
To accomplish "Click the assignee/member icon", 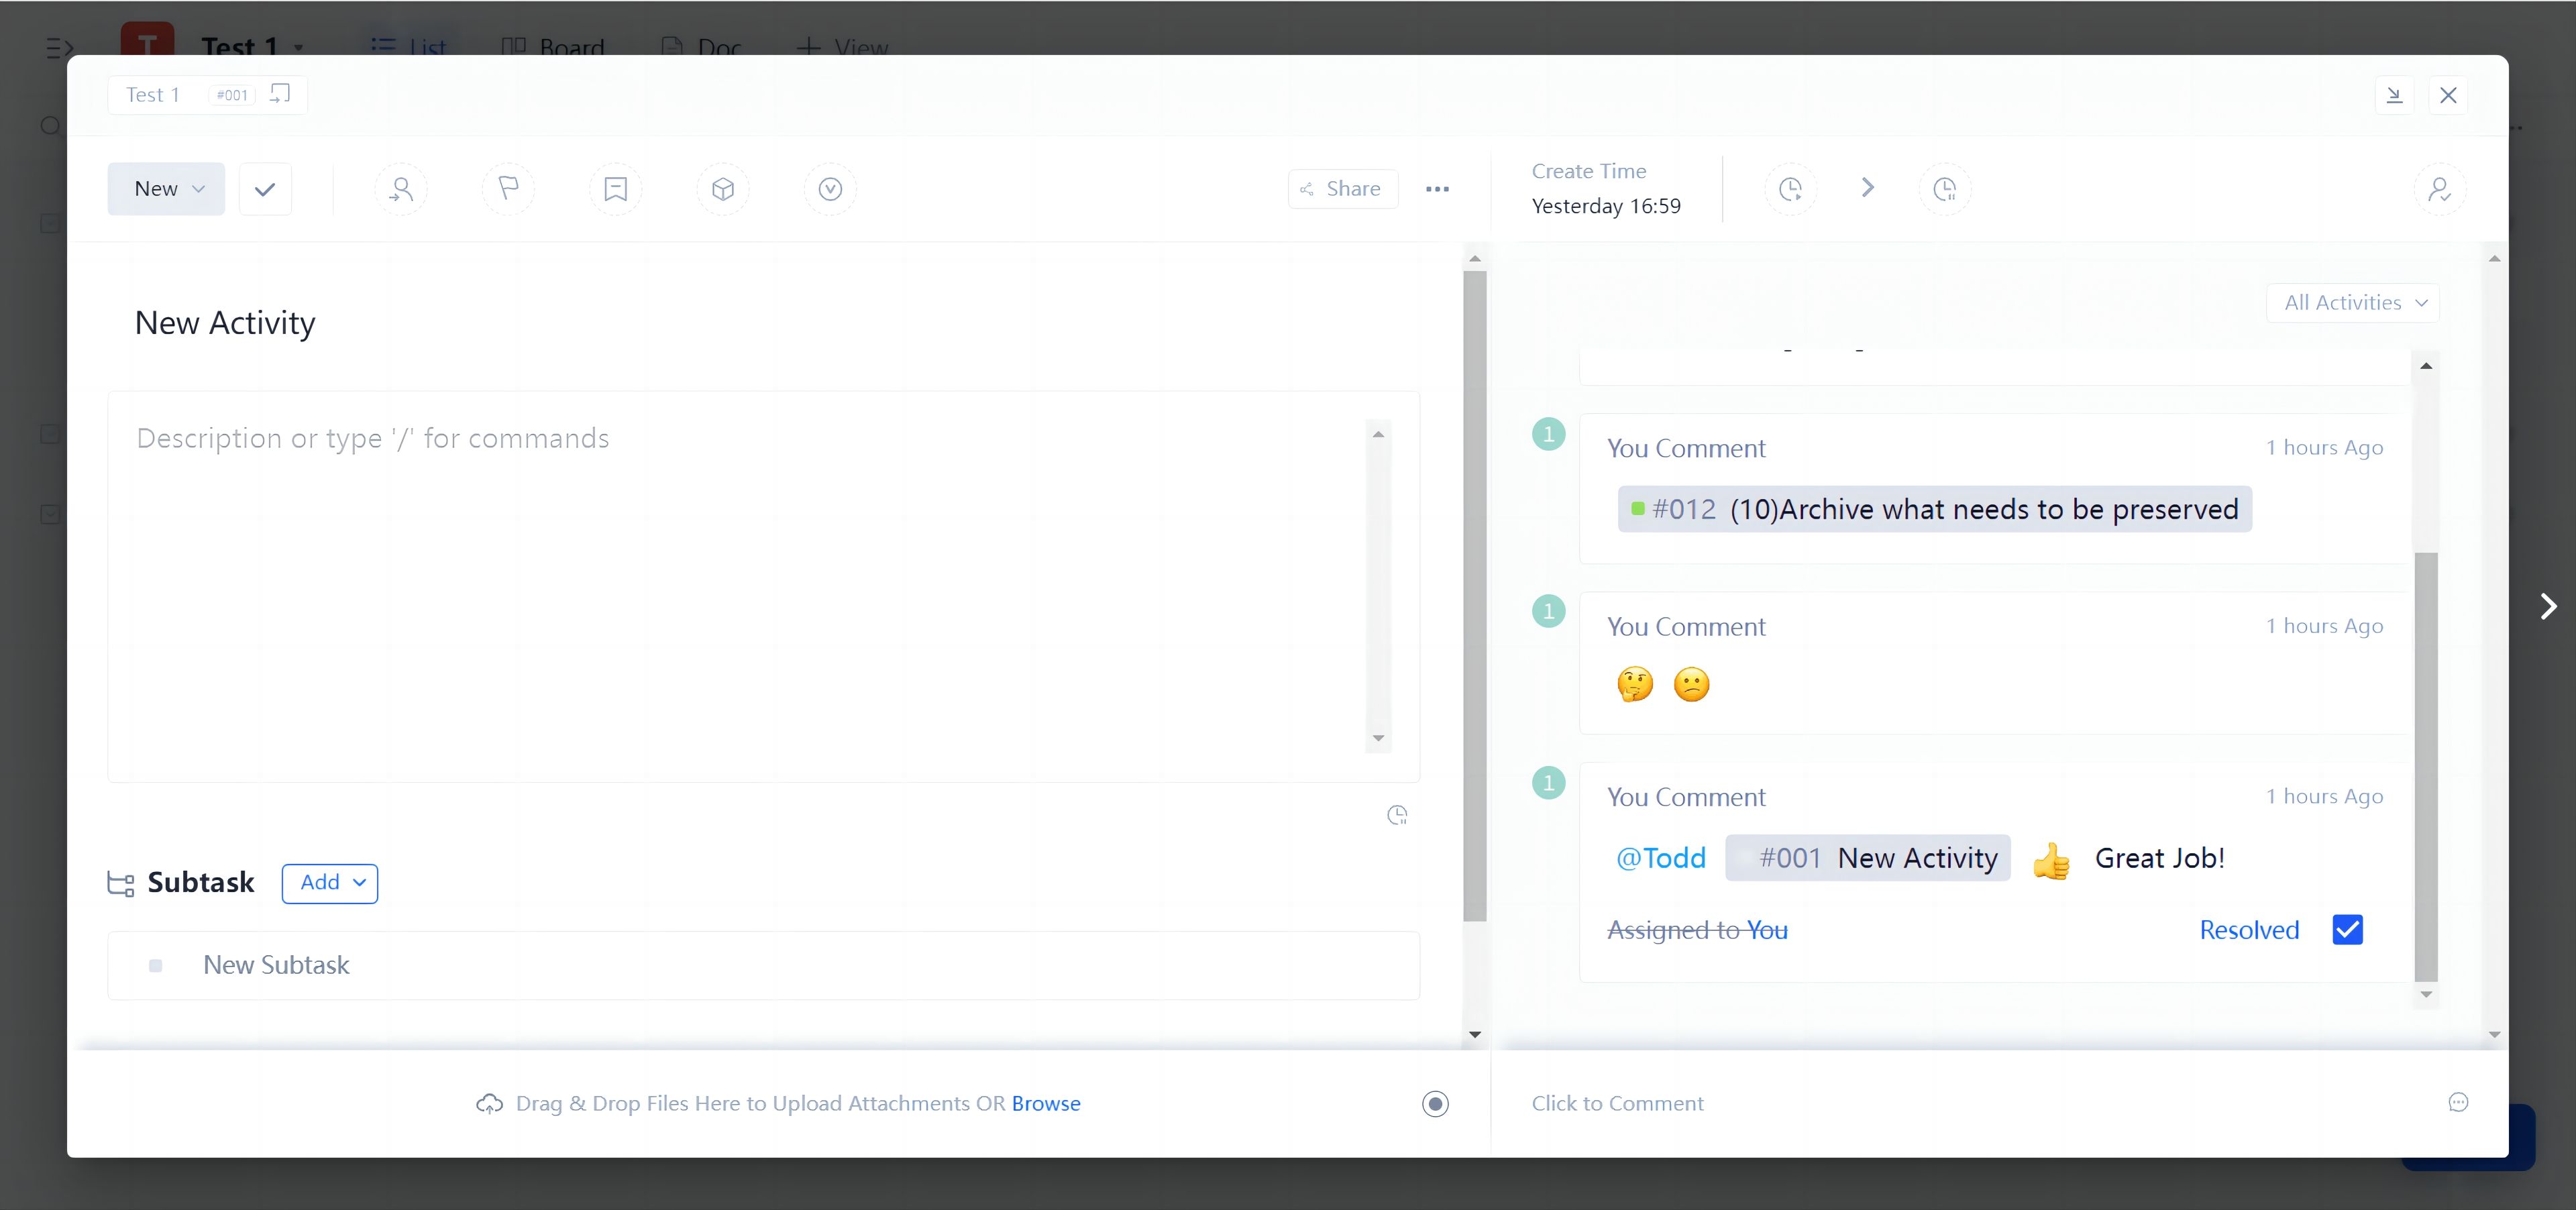I will (401, 188).
